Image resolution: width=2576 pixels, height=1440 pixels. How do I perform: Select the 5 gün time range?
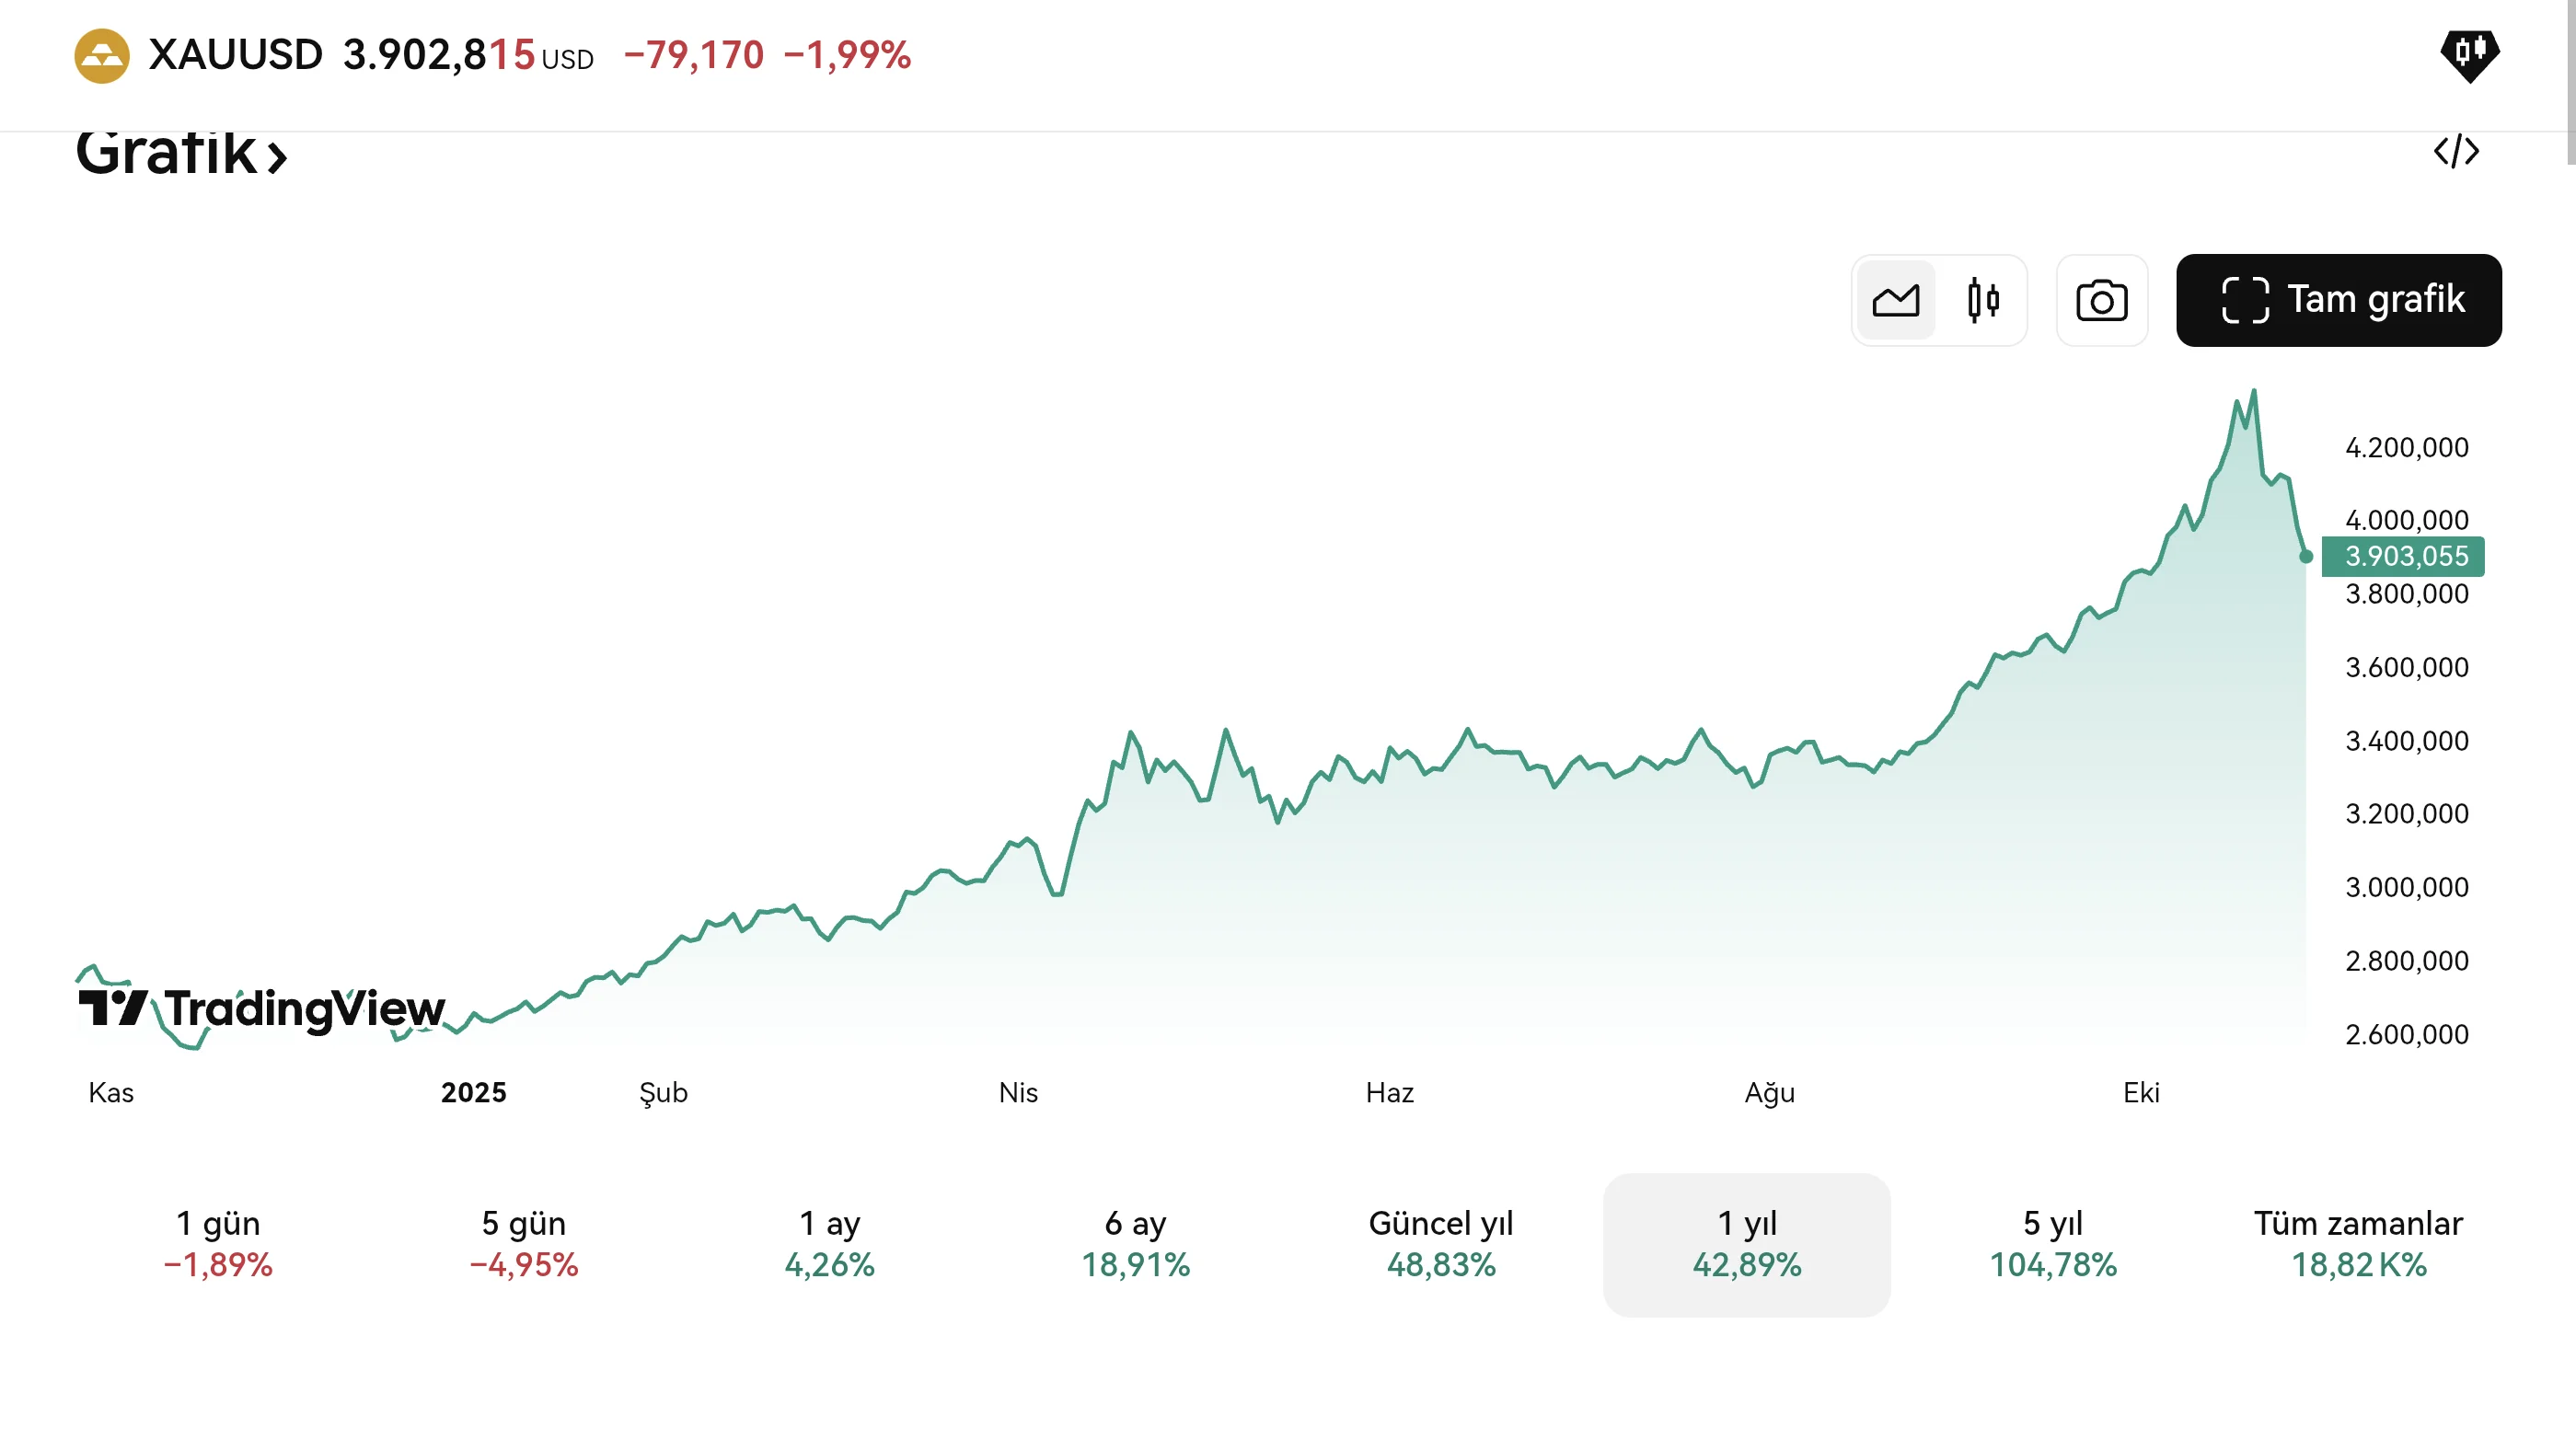coord(524,1243)
